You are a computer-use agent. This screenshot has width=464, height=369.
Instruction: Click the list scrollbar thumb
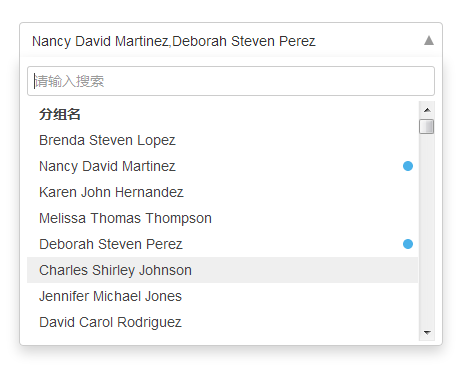click(427, 126)
